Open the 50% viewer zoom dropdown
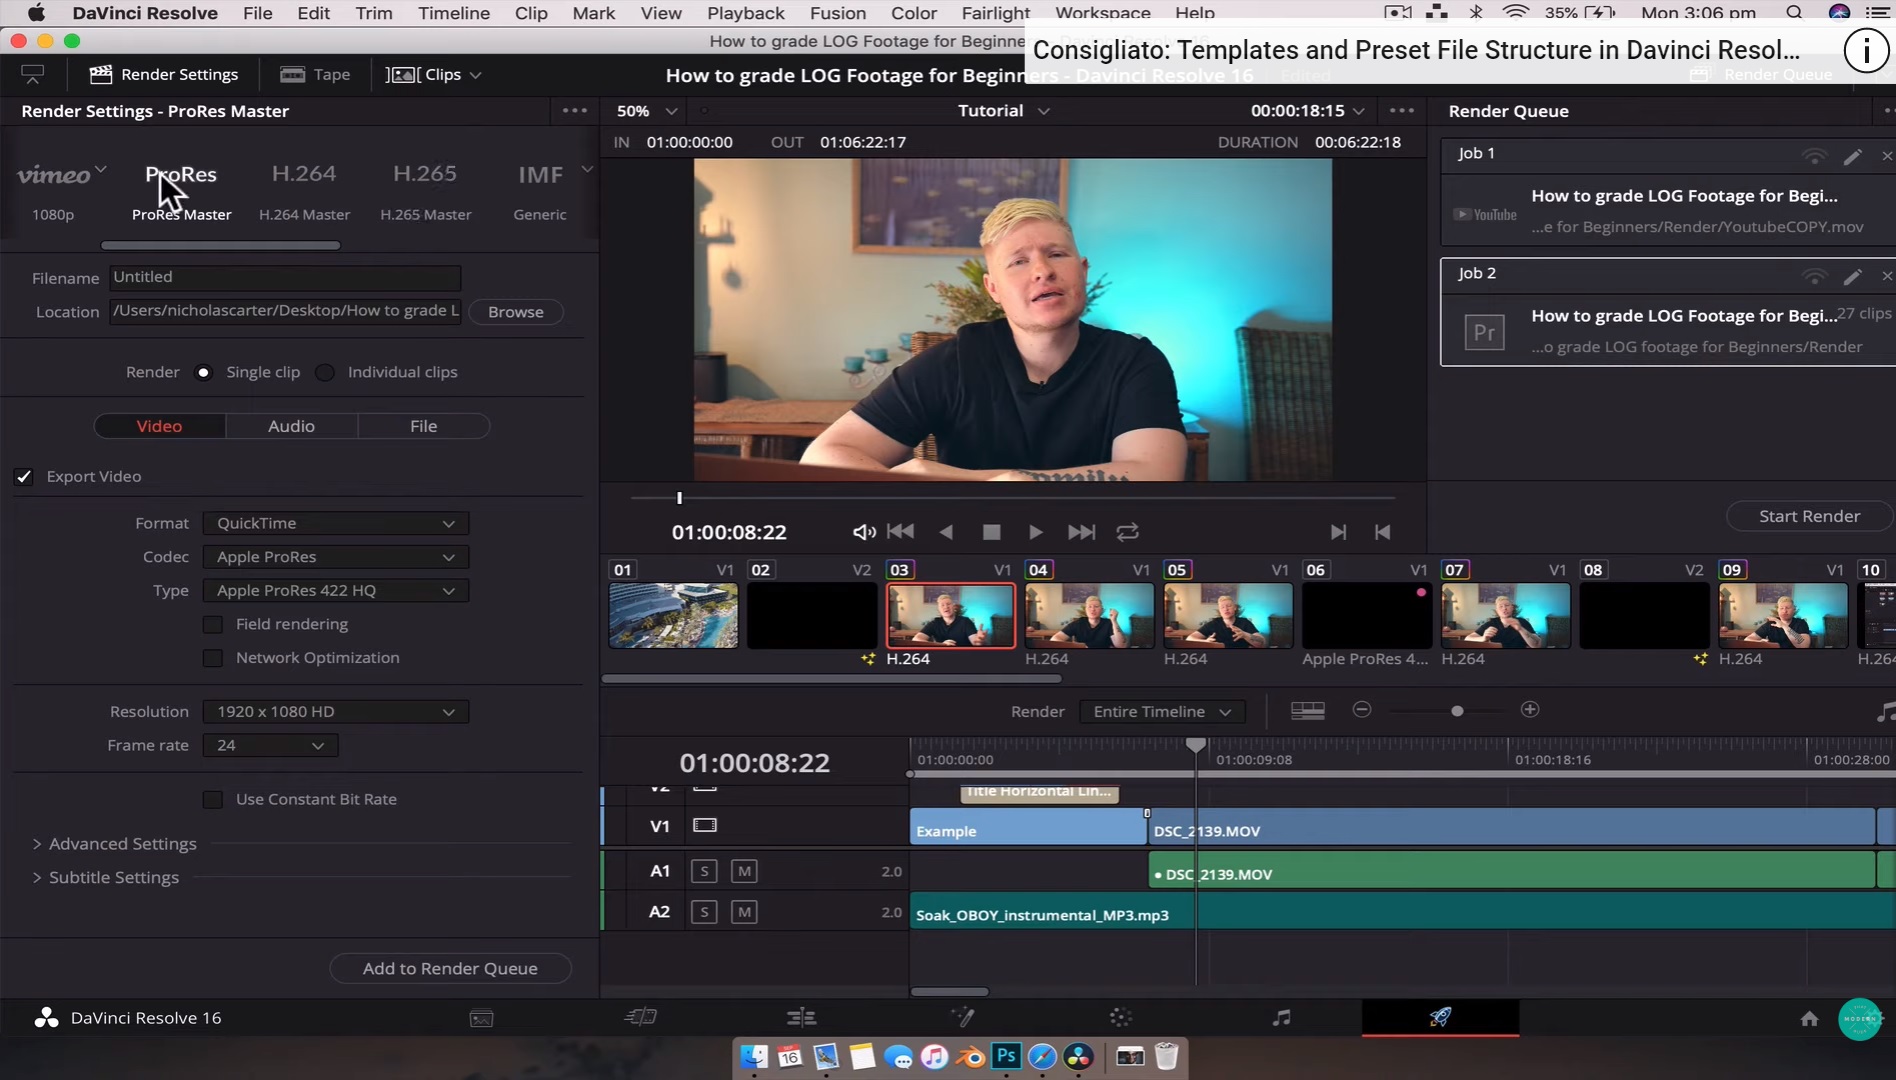This screenshot has width=1896, height=1080. [x=647, y=111]
